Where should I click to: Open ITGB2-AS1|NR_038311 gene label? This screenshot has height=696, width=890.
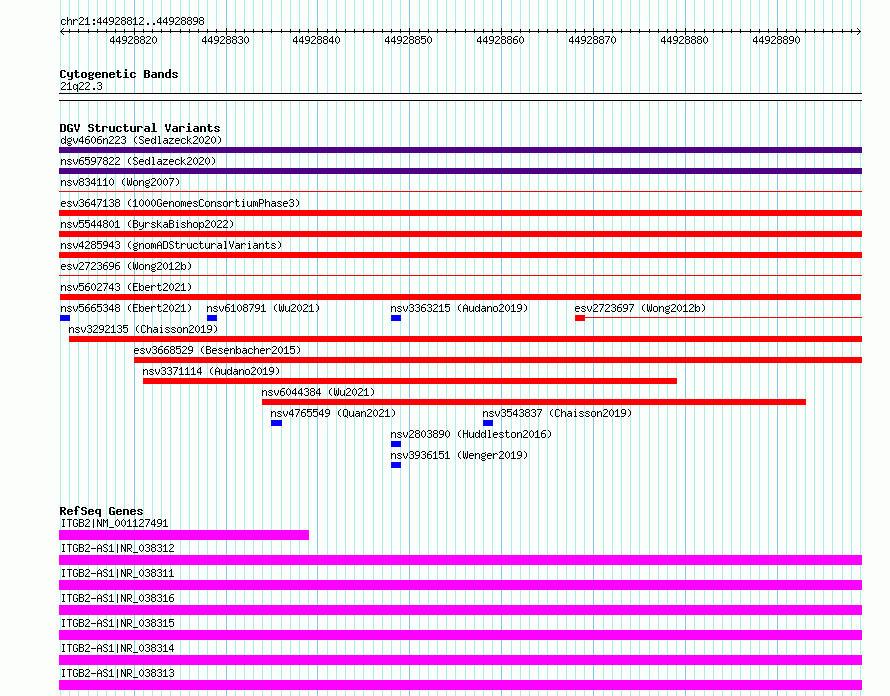pos(117,573)
